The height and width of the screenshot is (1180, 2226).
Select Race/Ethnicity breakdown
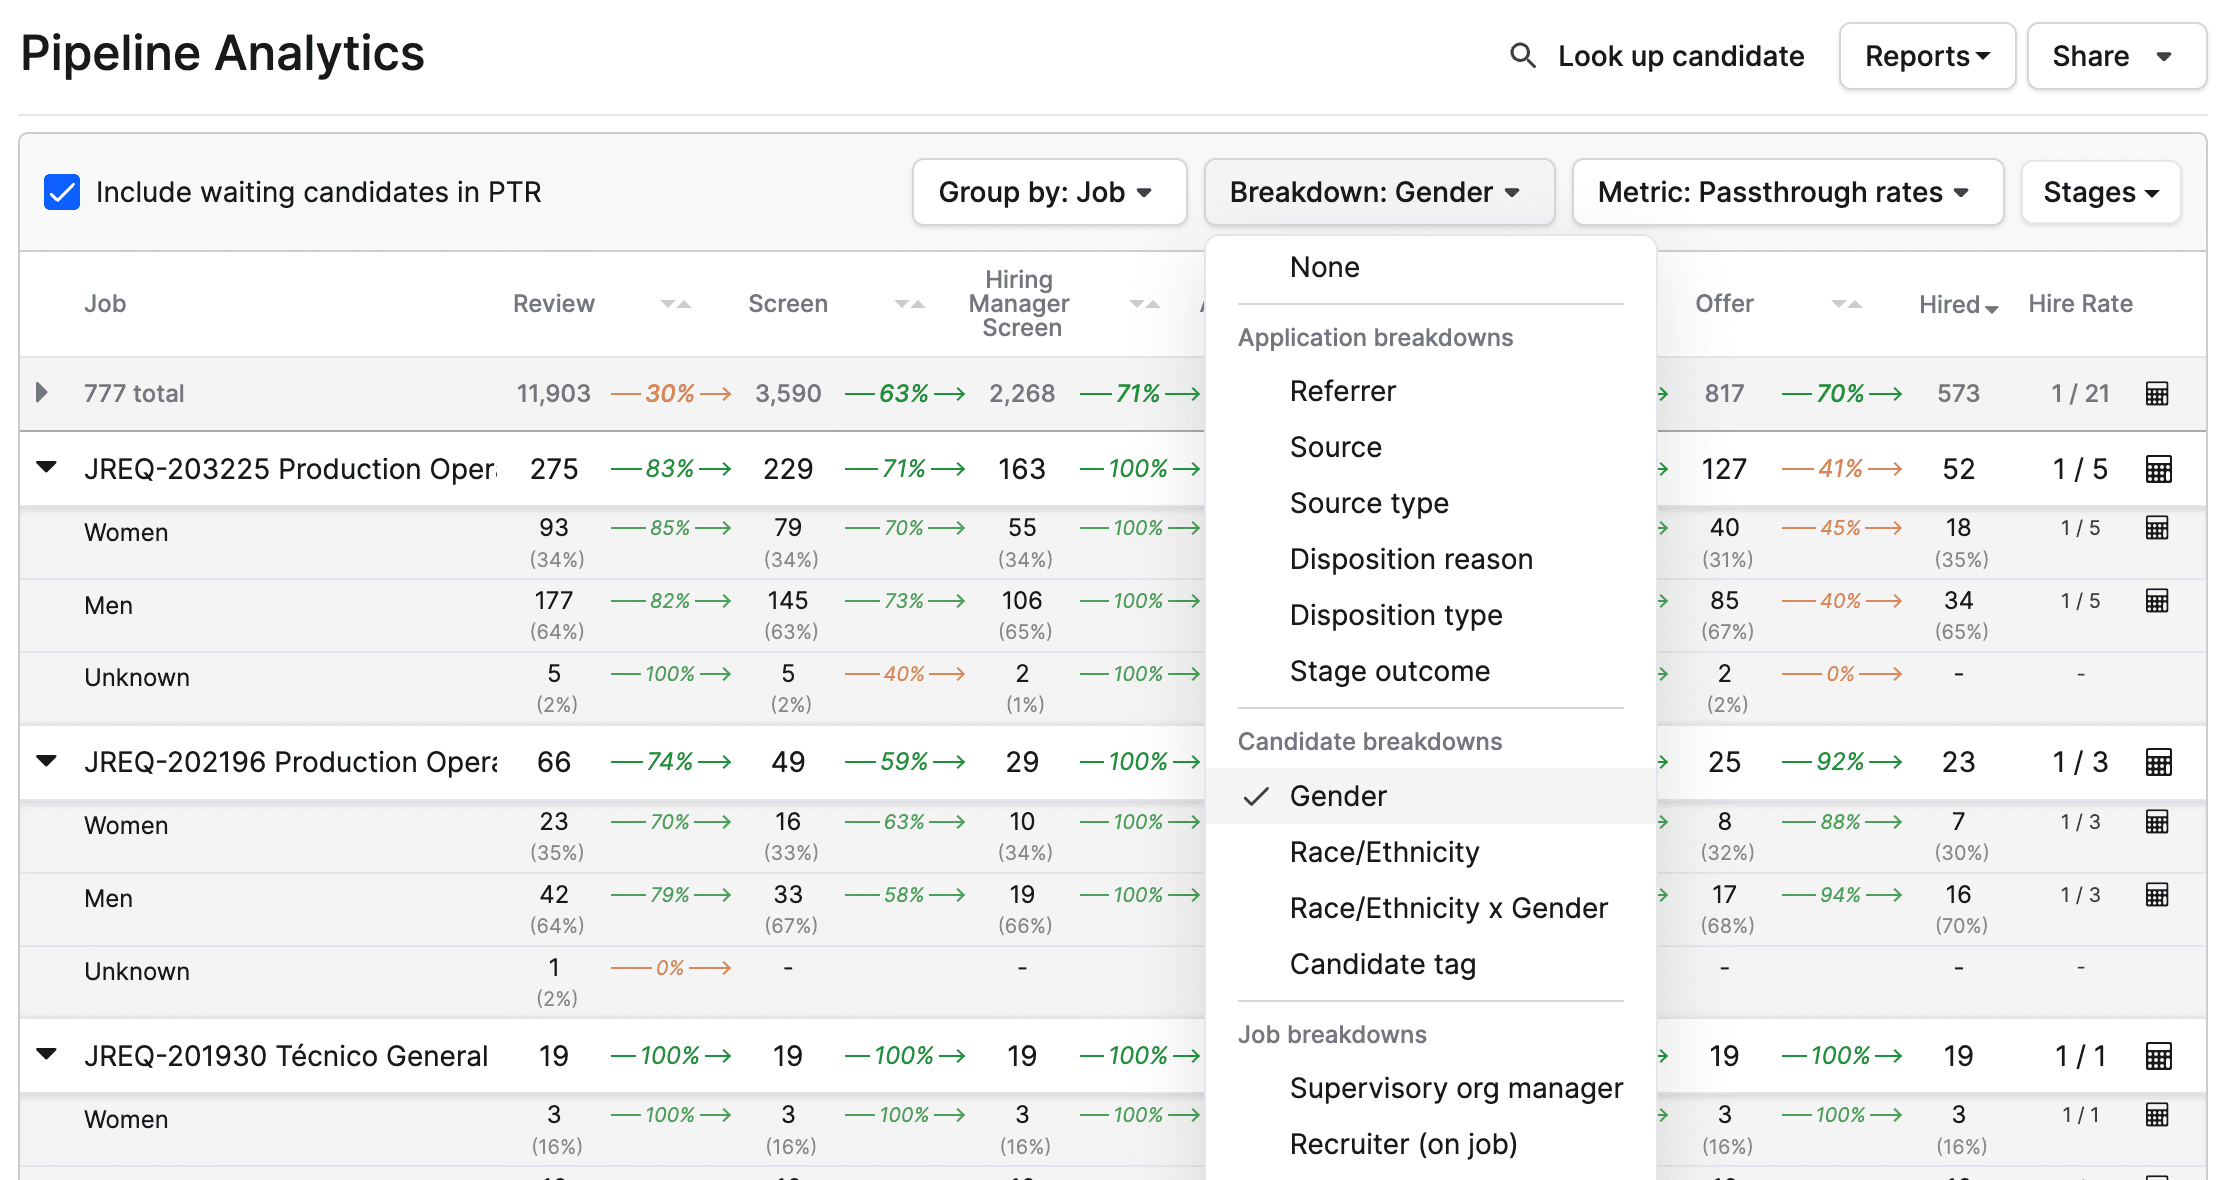(x=1384, y=851)
